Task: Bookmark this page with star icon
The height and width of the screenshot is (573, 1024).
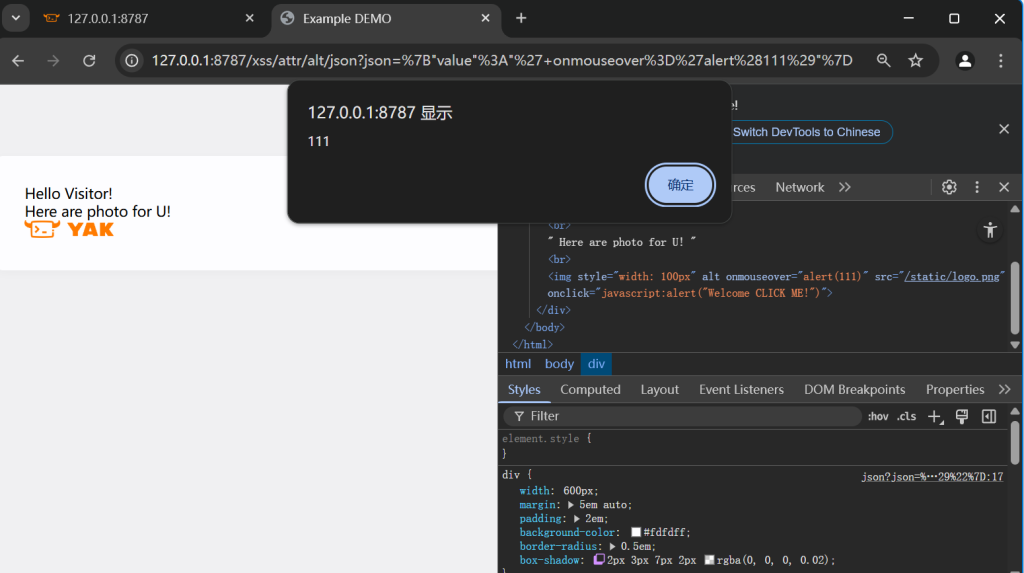Action: 915,61
